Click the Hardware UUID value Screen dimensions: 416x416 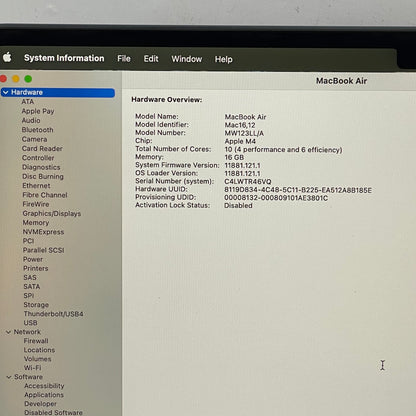pyautogui.click(x=298, y=190)
